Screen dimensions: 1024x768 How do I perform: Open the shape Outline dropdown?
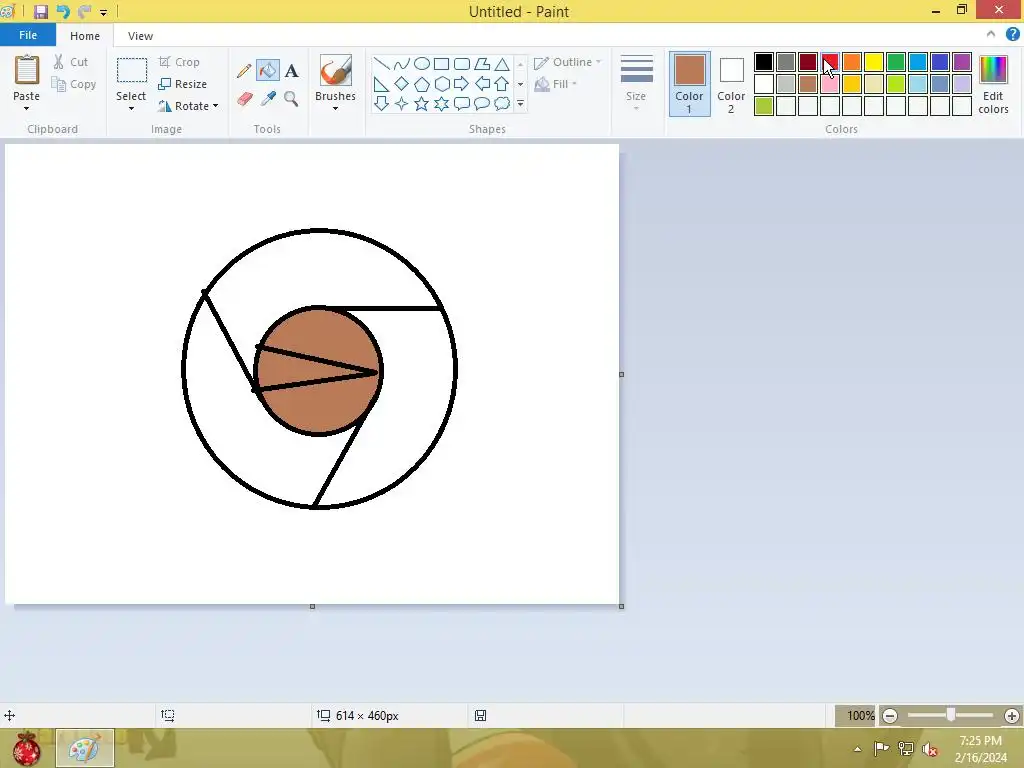point(568,63)
